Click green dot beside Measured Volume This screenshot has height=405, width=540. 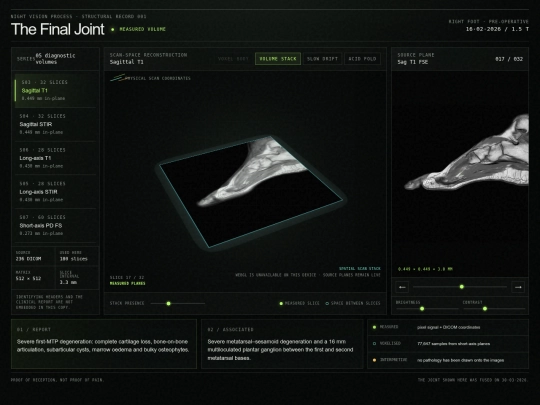click(x=113, y=29)
